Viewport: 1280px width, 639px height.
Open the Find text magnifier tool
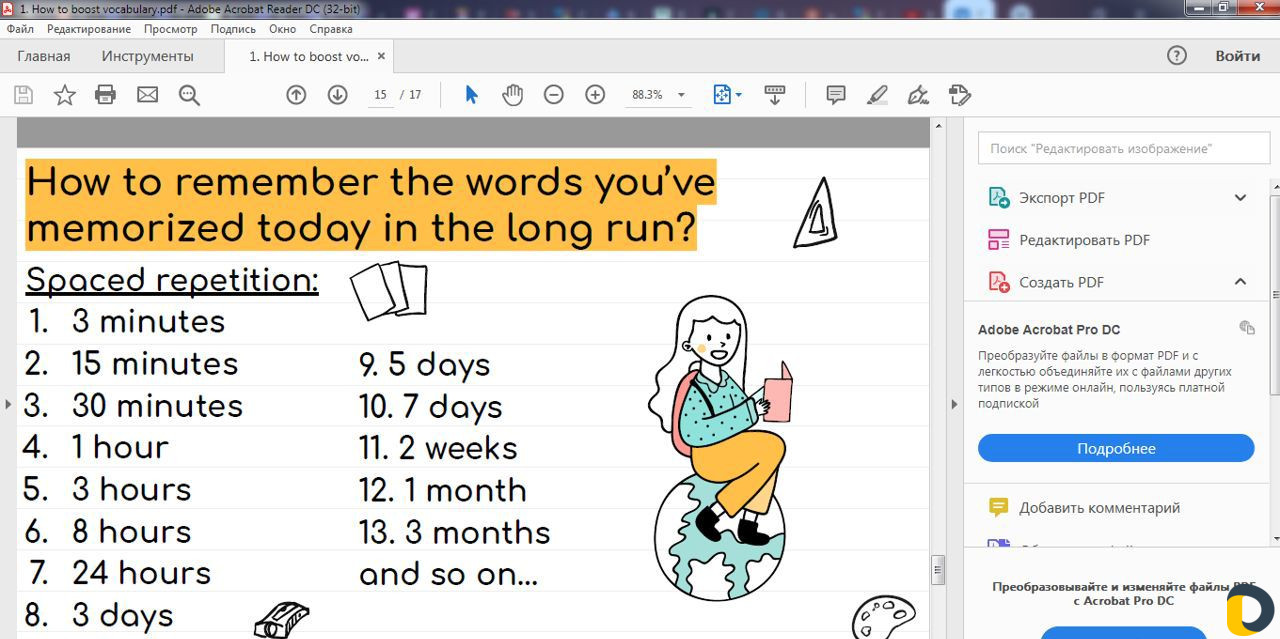pos(189,95)
